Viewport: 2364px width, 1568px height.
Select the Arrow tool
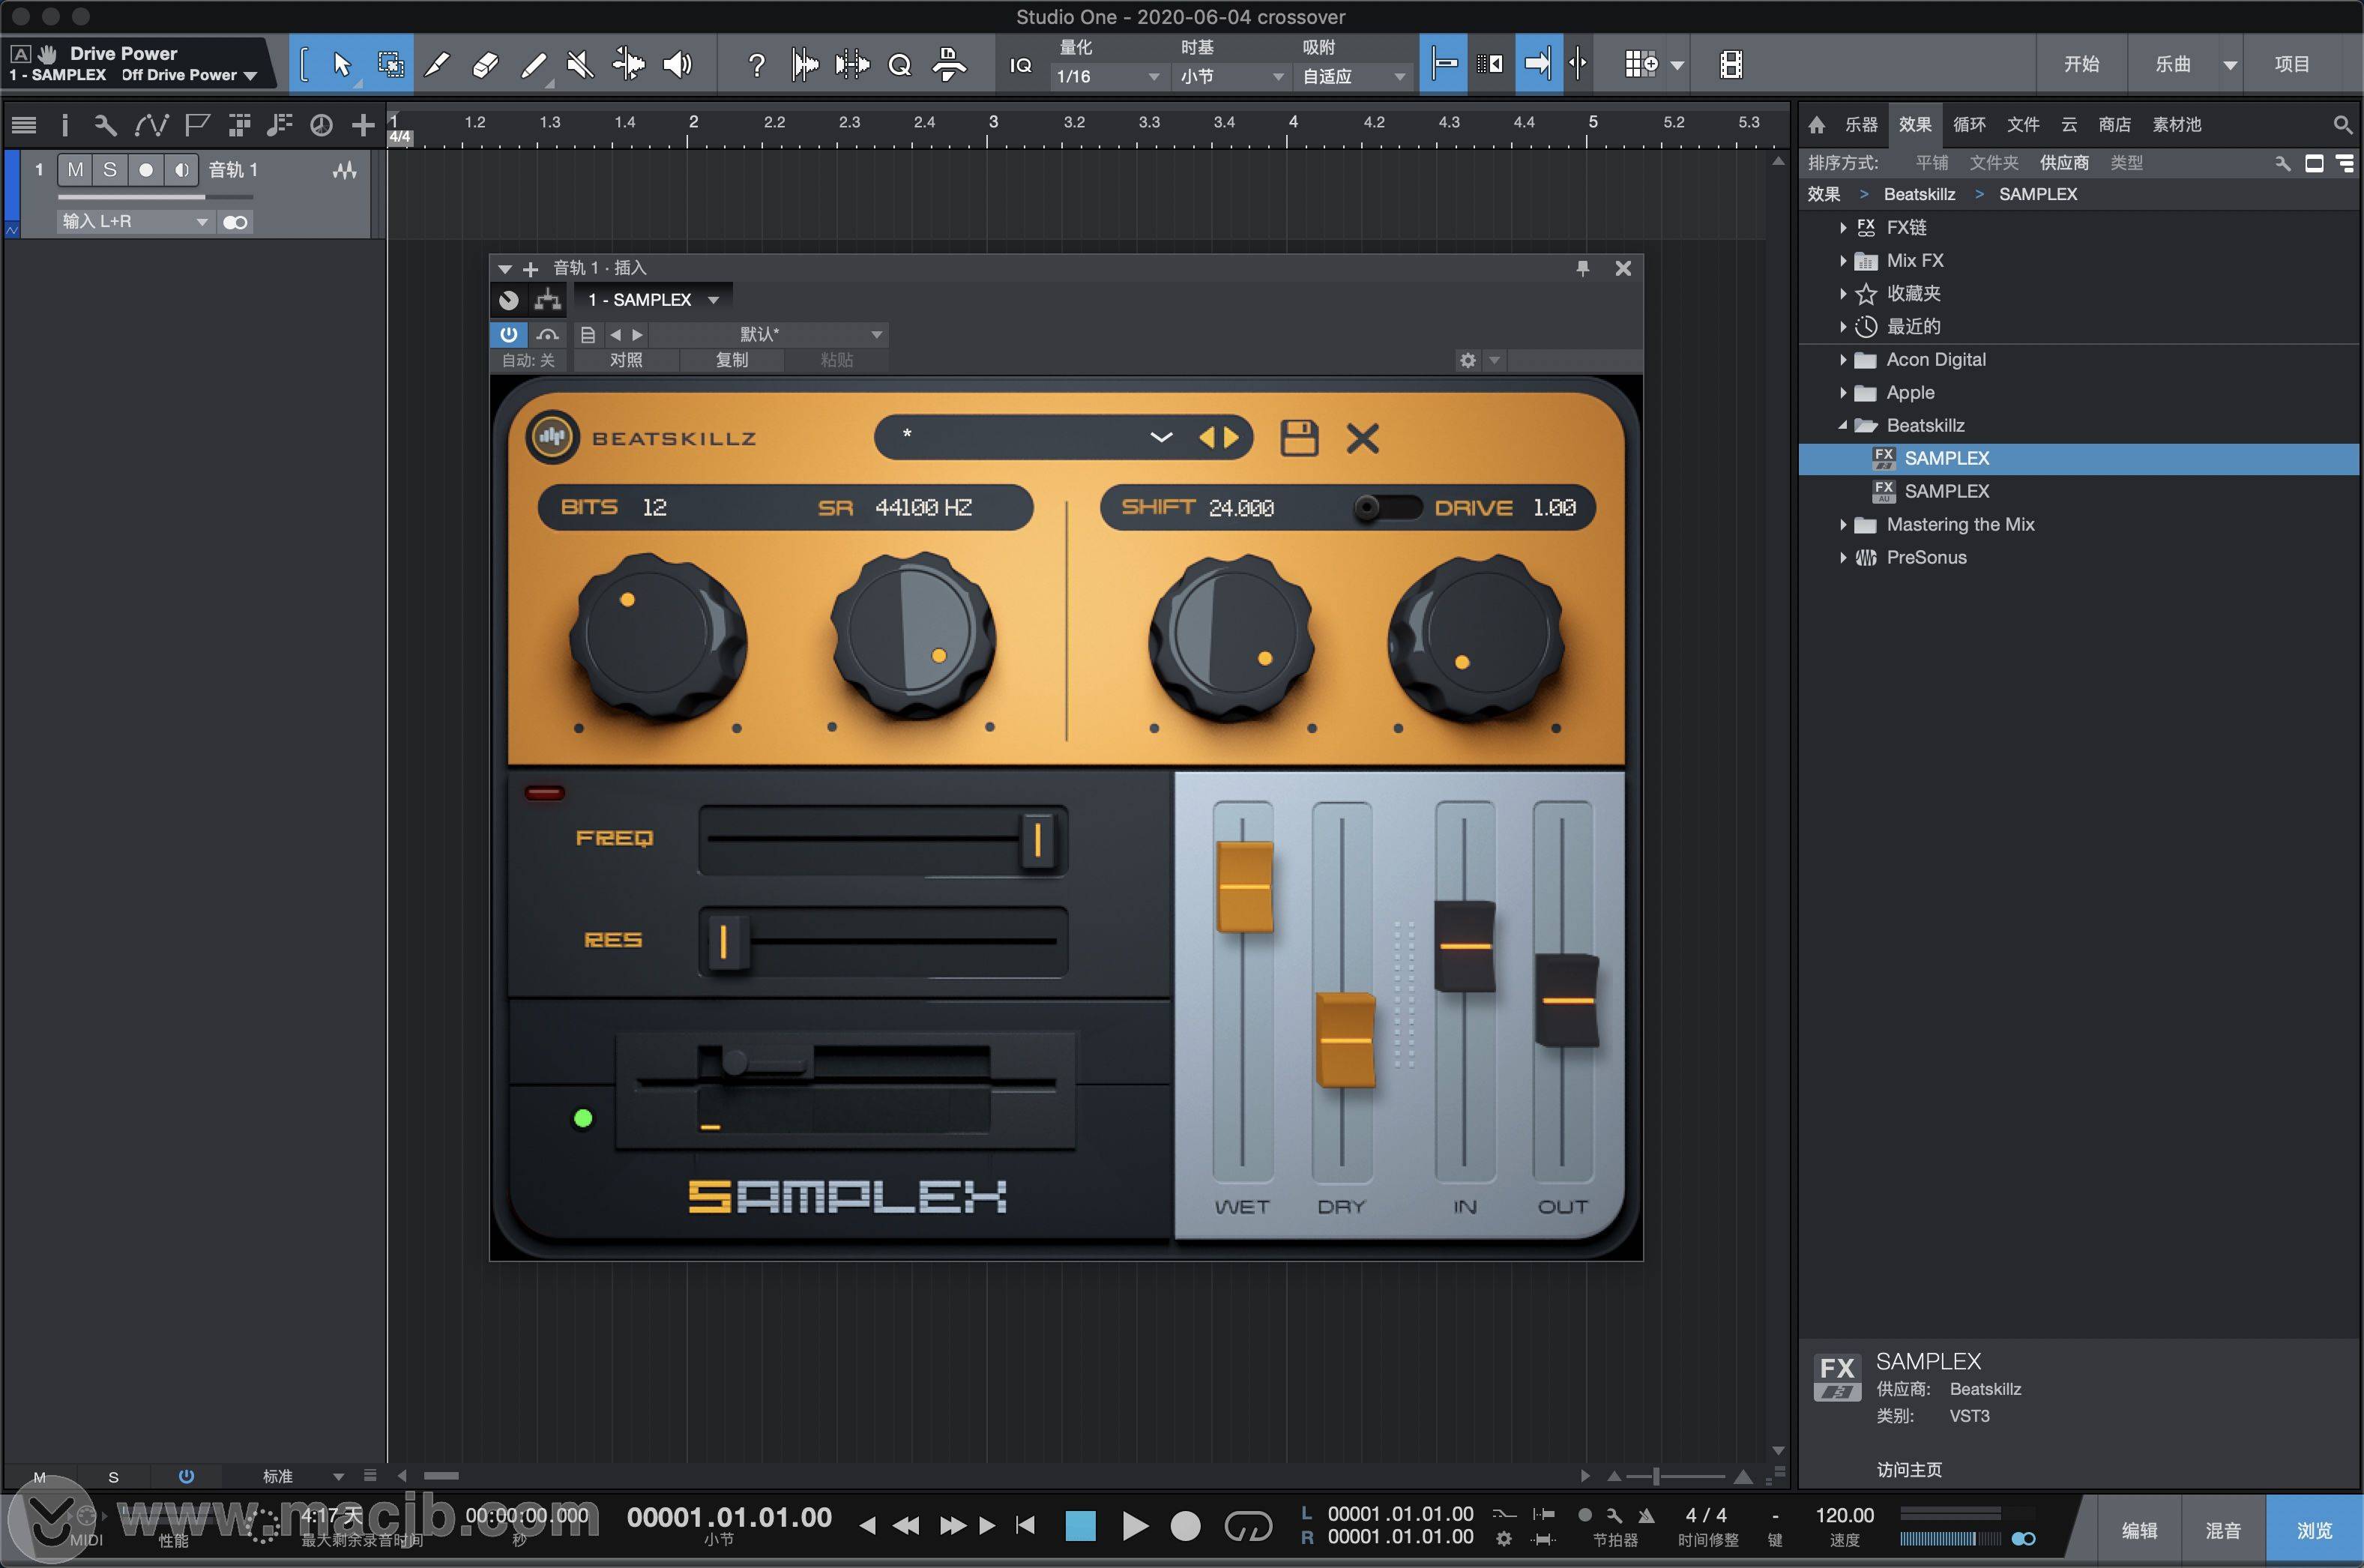click(342, 65)
